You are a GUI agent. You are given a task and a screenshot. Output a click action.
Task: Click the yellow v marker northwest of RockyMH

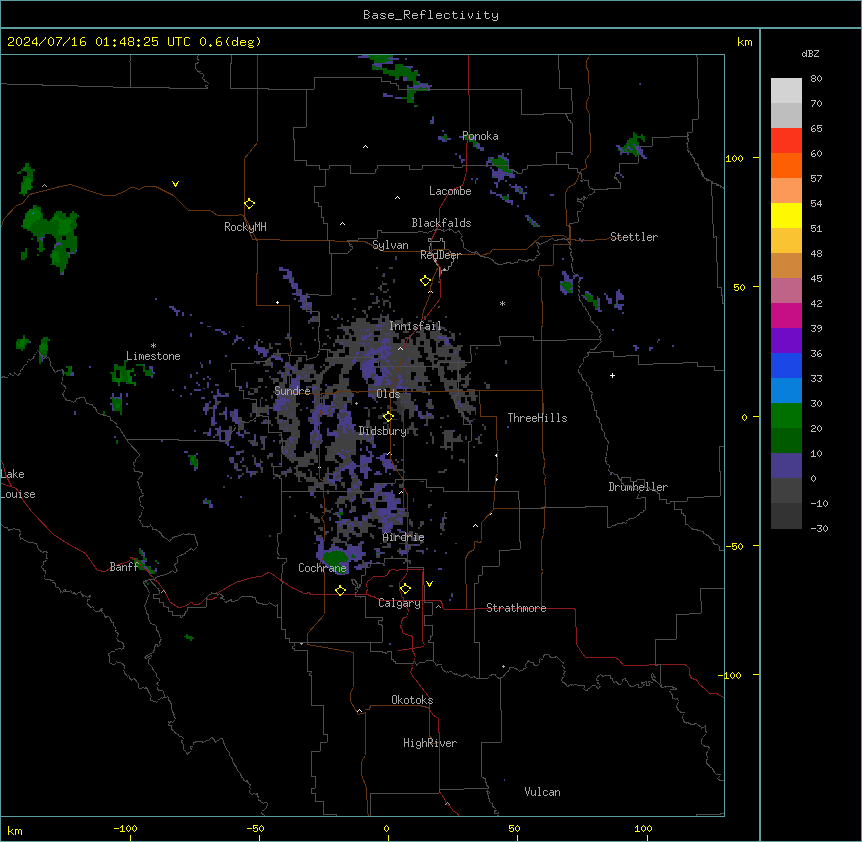tap(175, 184)
